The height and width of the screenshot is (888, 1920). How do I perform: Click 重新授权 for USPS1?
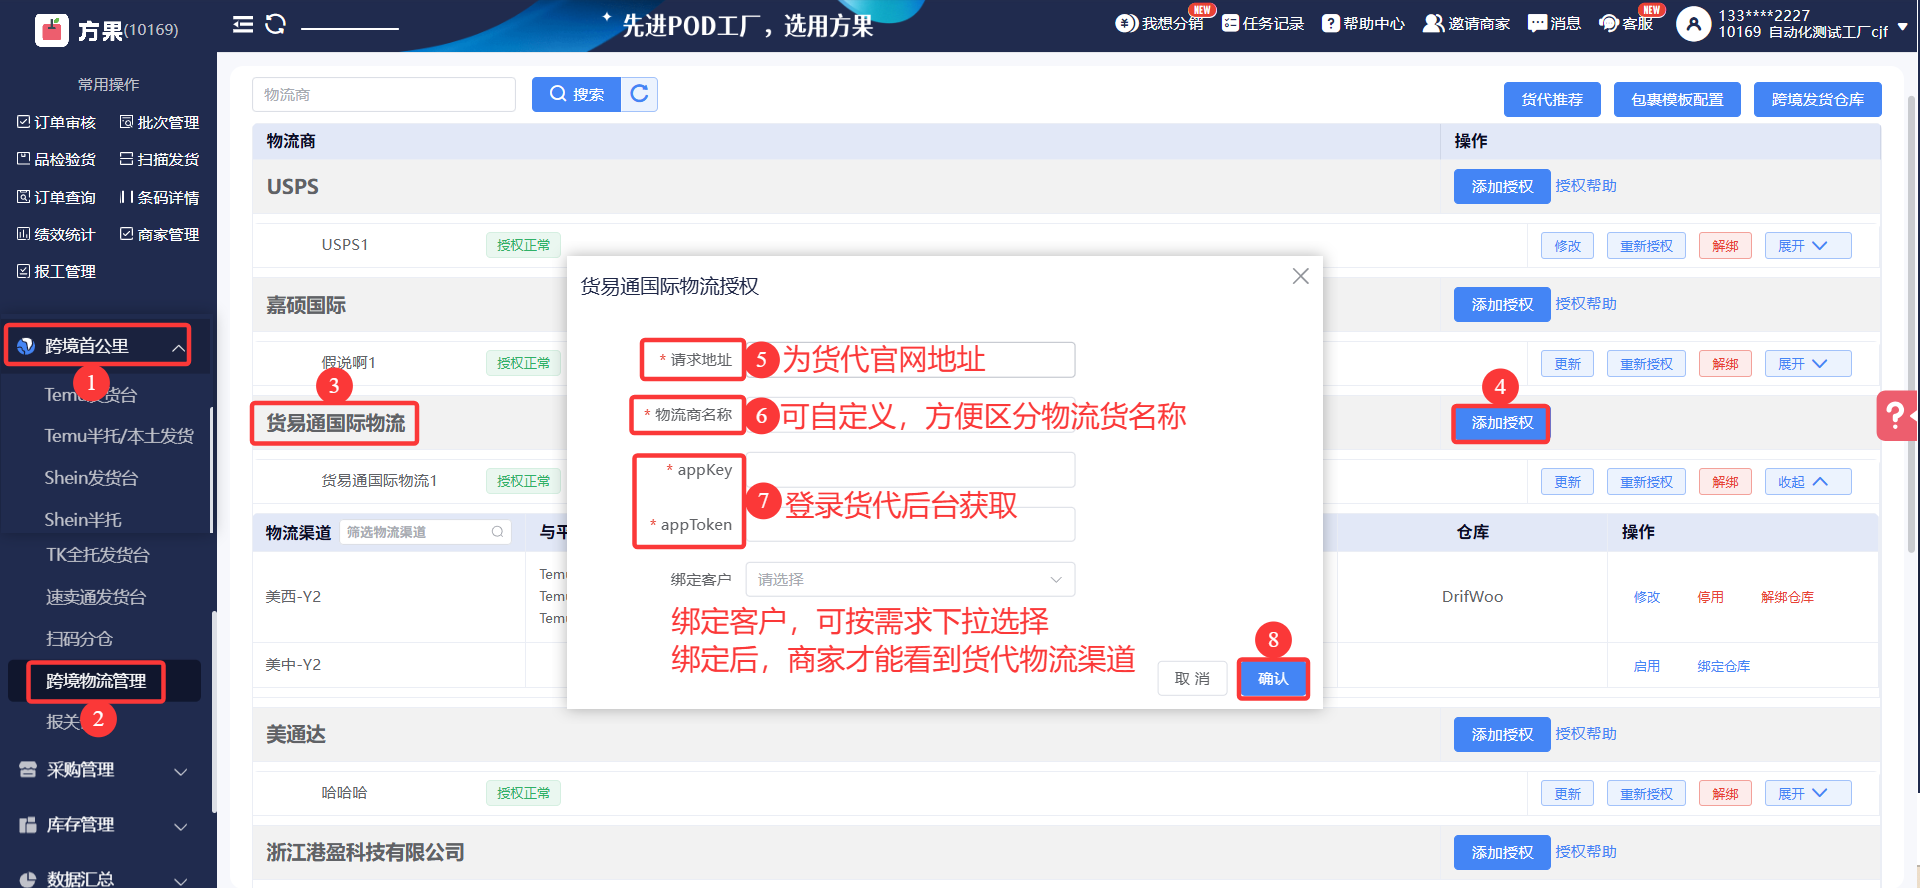click(x=1646, y=246)
